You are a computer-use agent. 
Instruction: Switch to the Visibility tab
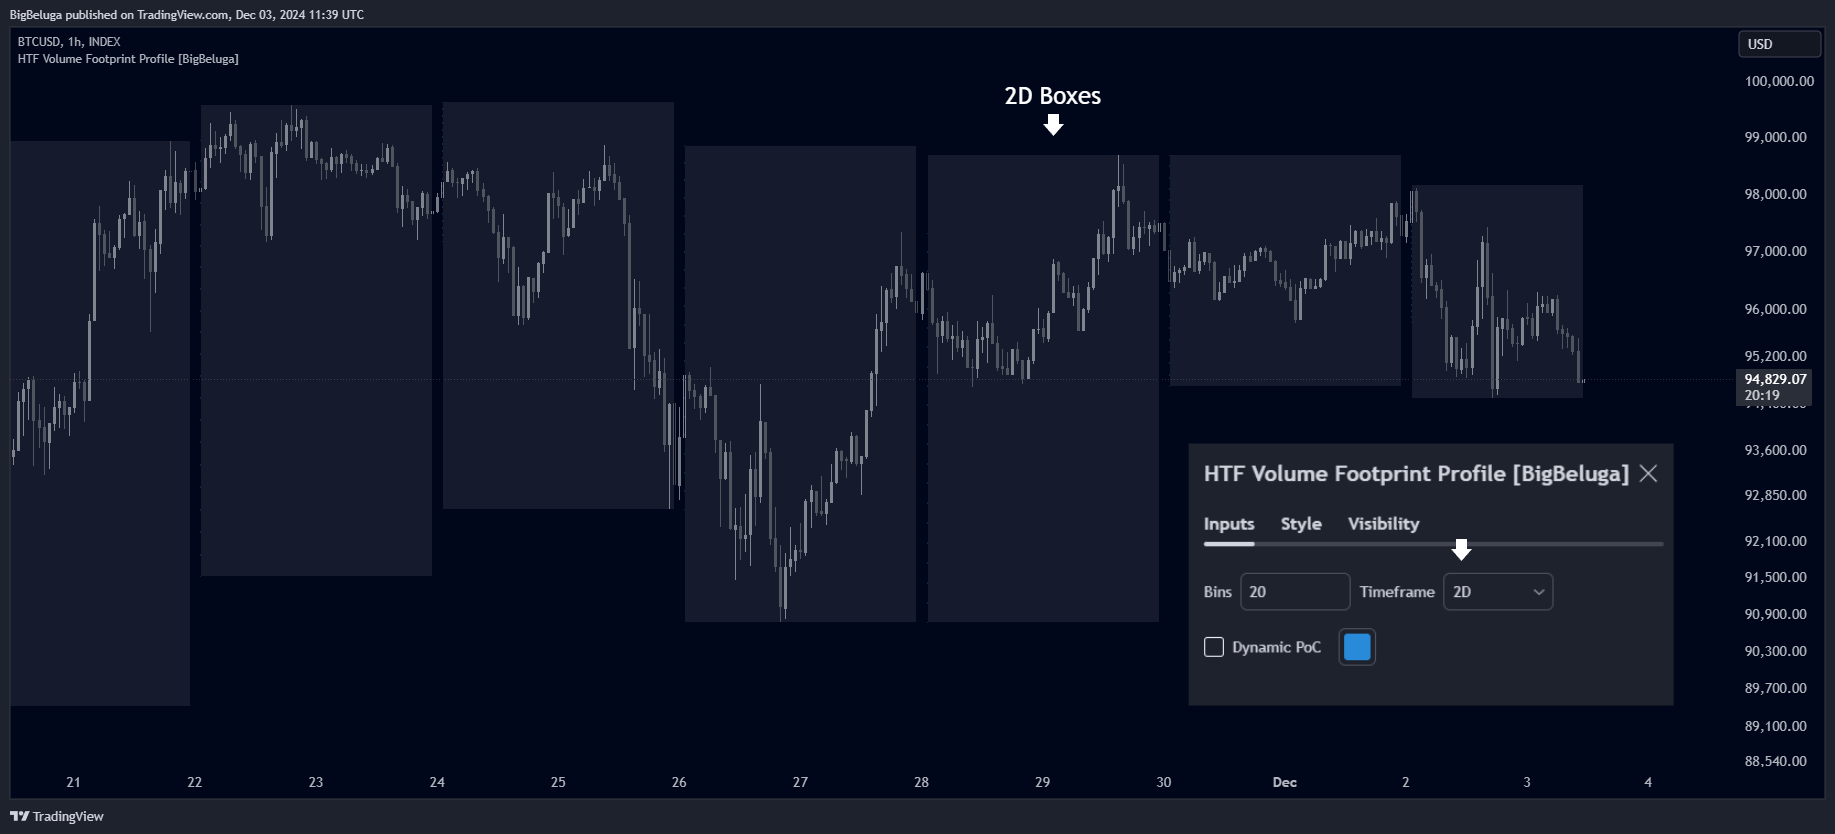pos(1383,524)
